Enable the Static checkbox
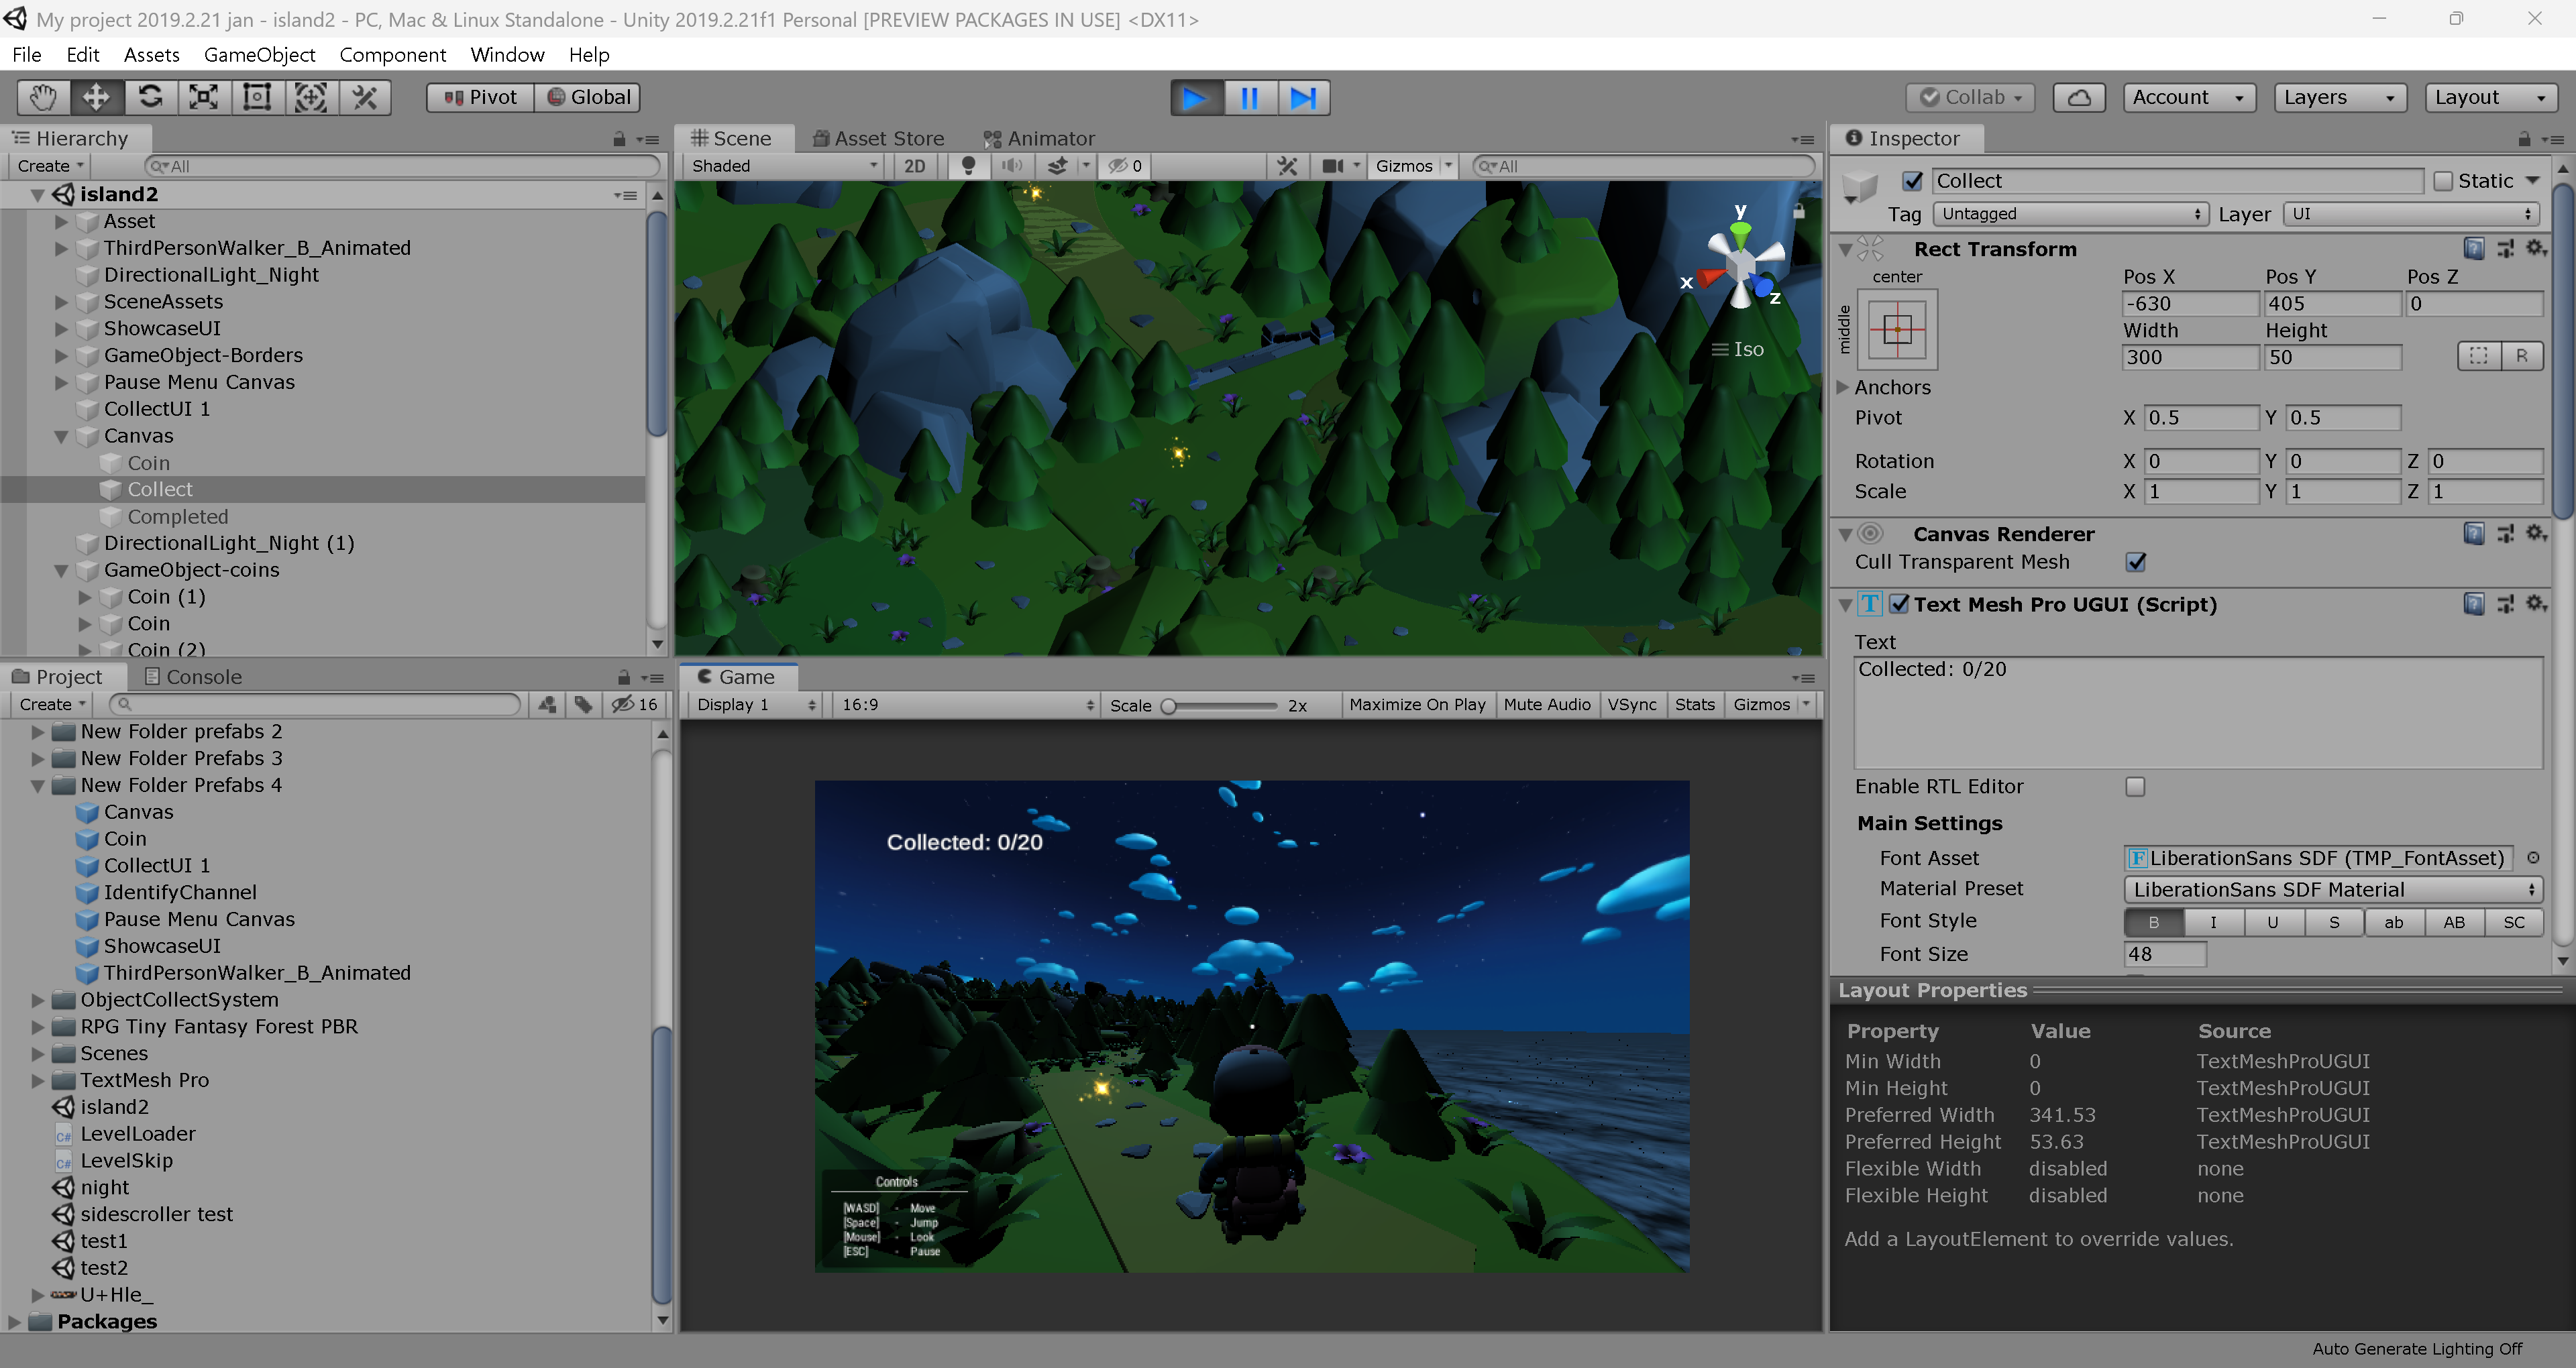The width and height of the screenshot is (2576, 1368). [x=2443, y=181]
